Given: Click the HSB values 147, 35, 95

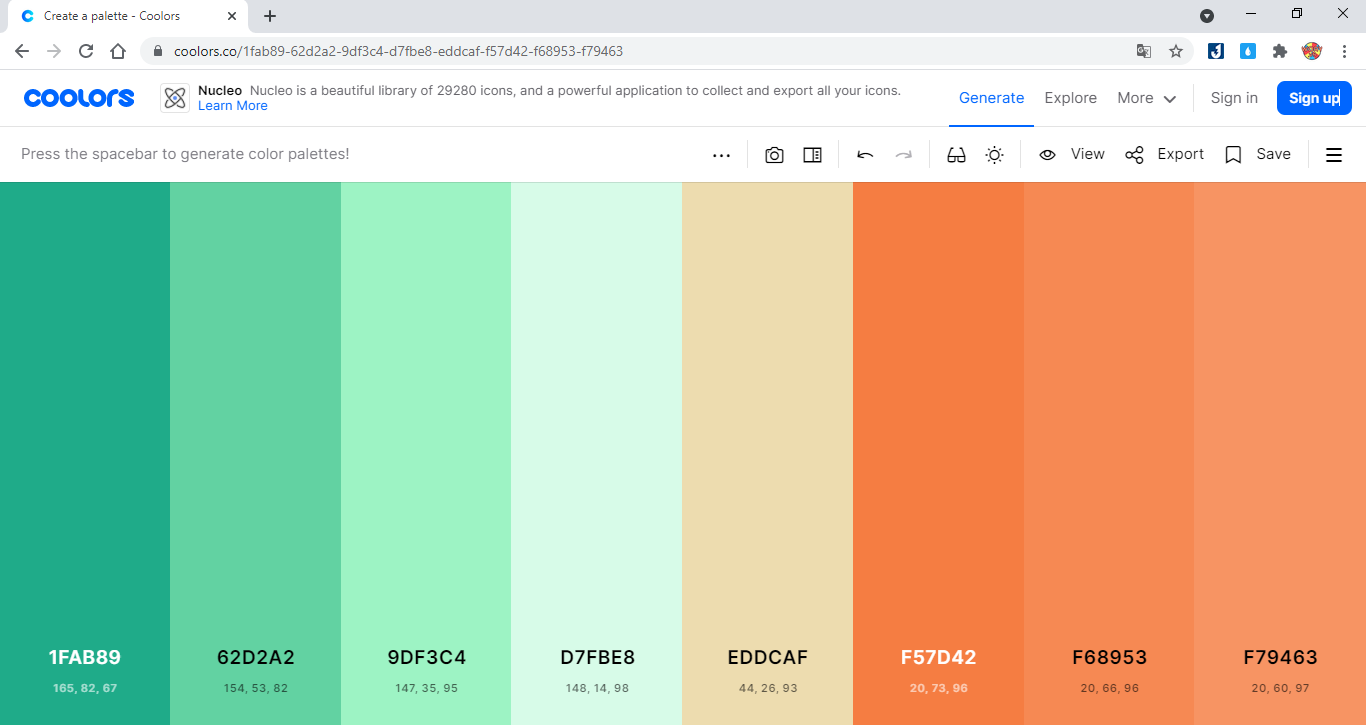Looking at the screenshot, I should tap(426, 689).
